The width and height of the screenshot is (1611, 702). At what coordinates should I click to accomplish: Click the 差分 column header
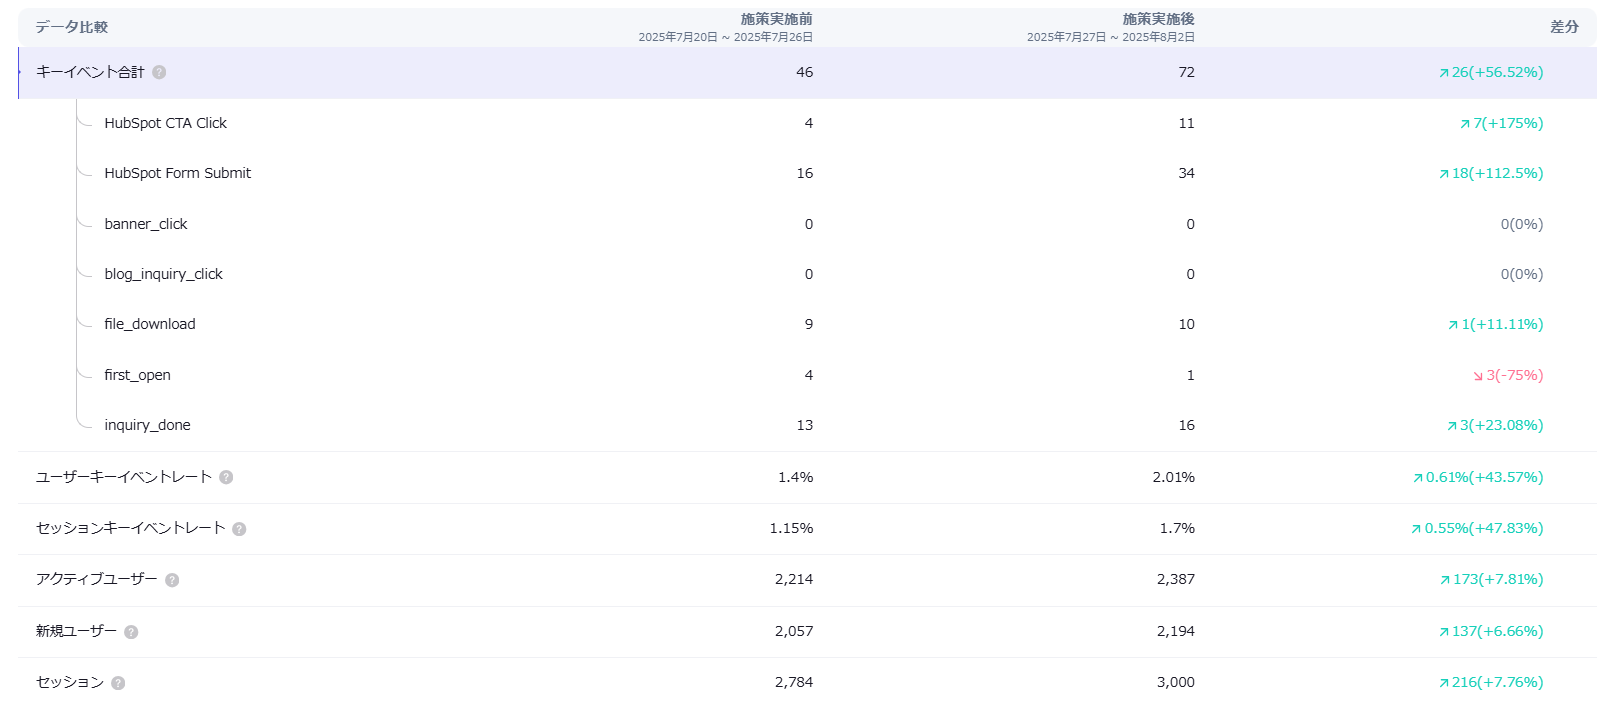pyautogui.click(x=1564, y=27)
